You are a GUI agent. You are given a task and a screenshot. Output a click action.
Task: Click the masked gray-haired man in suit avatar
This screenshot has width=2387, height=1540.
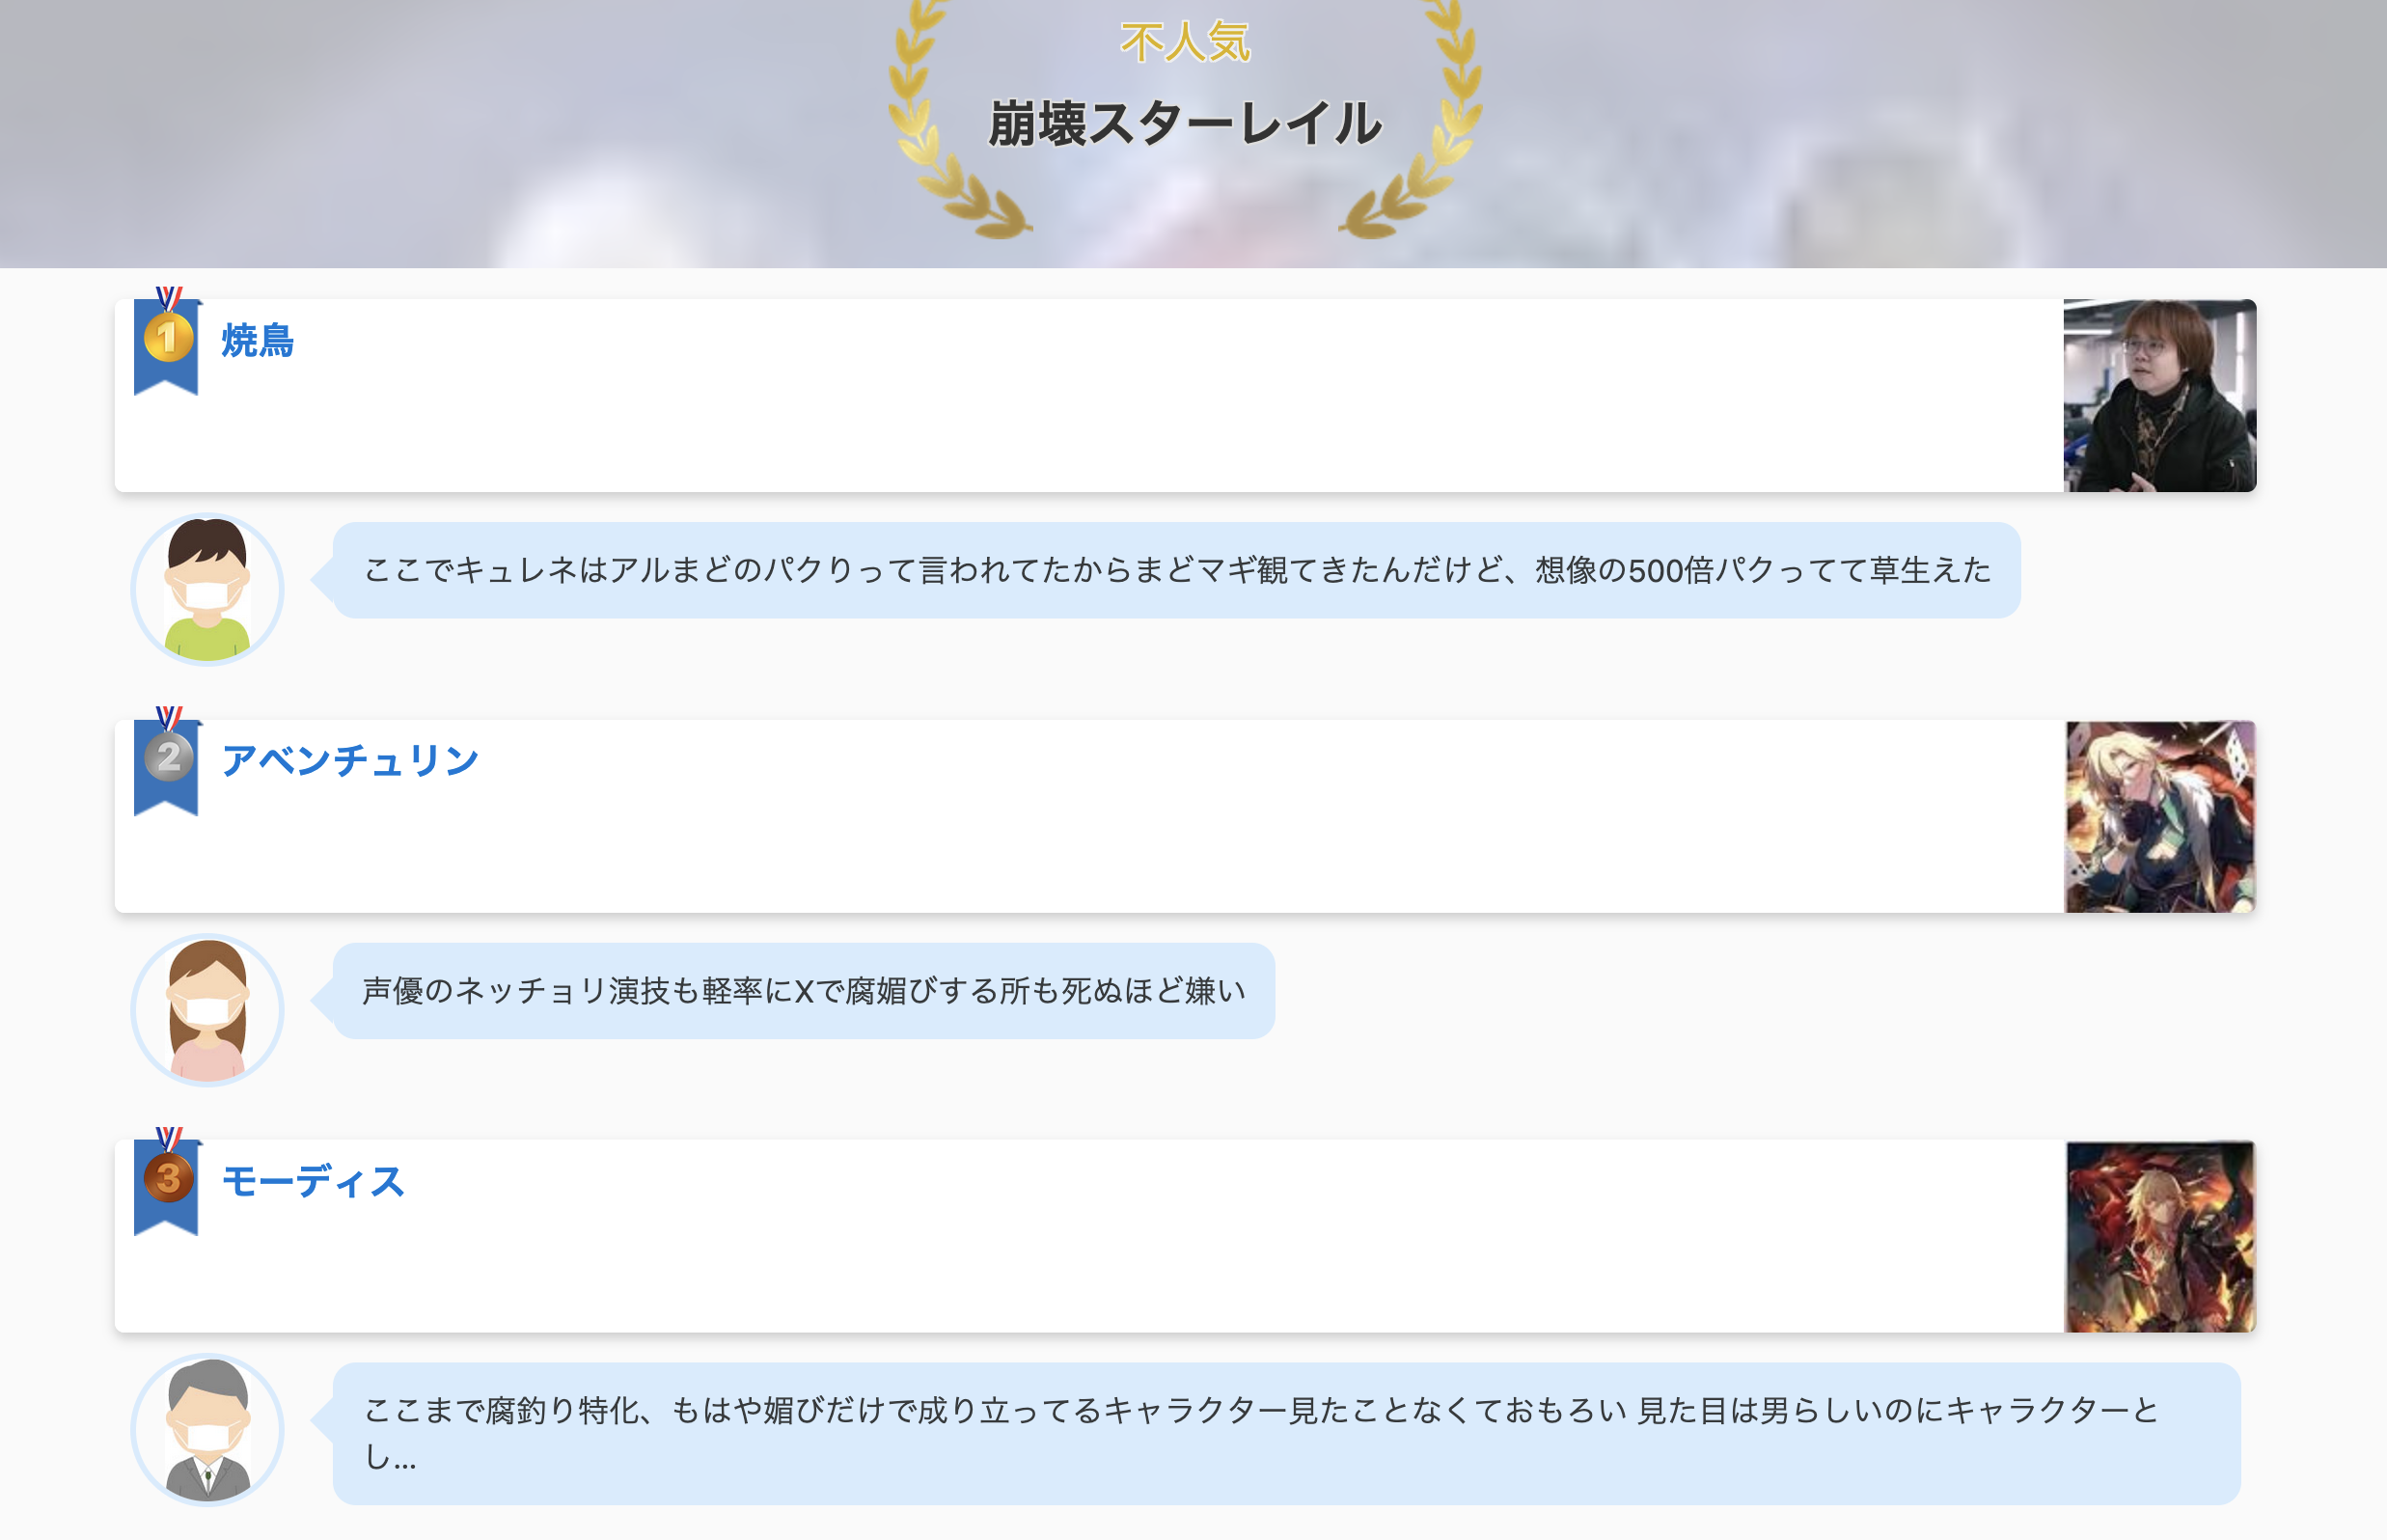tap(207, 1429)
